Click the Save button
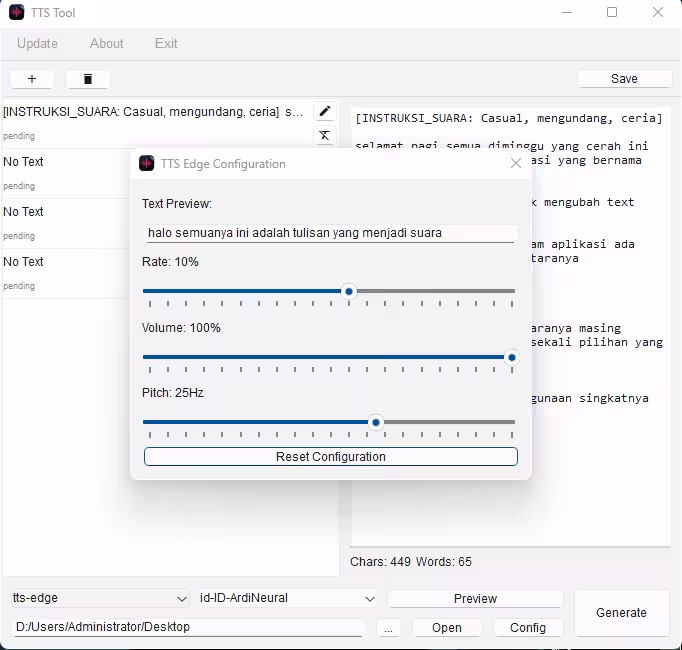This screenshot has height=650, width=682. pyautogui.click(x=624, y=79)
